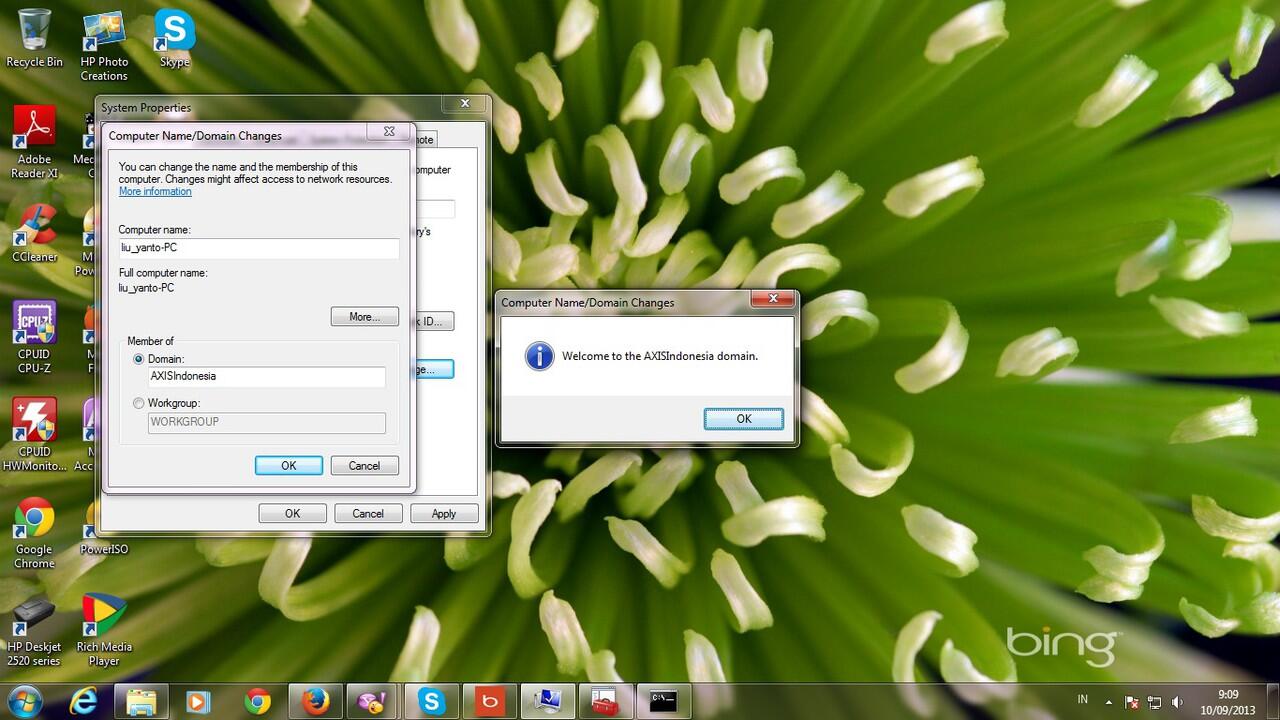Open the red toolbox taskbar icon
The width and height of the screenshot is (1280, 720).
606,702
